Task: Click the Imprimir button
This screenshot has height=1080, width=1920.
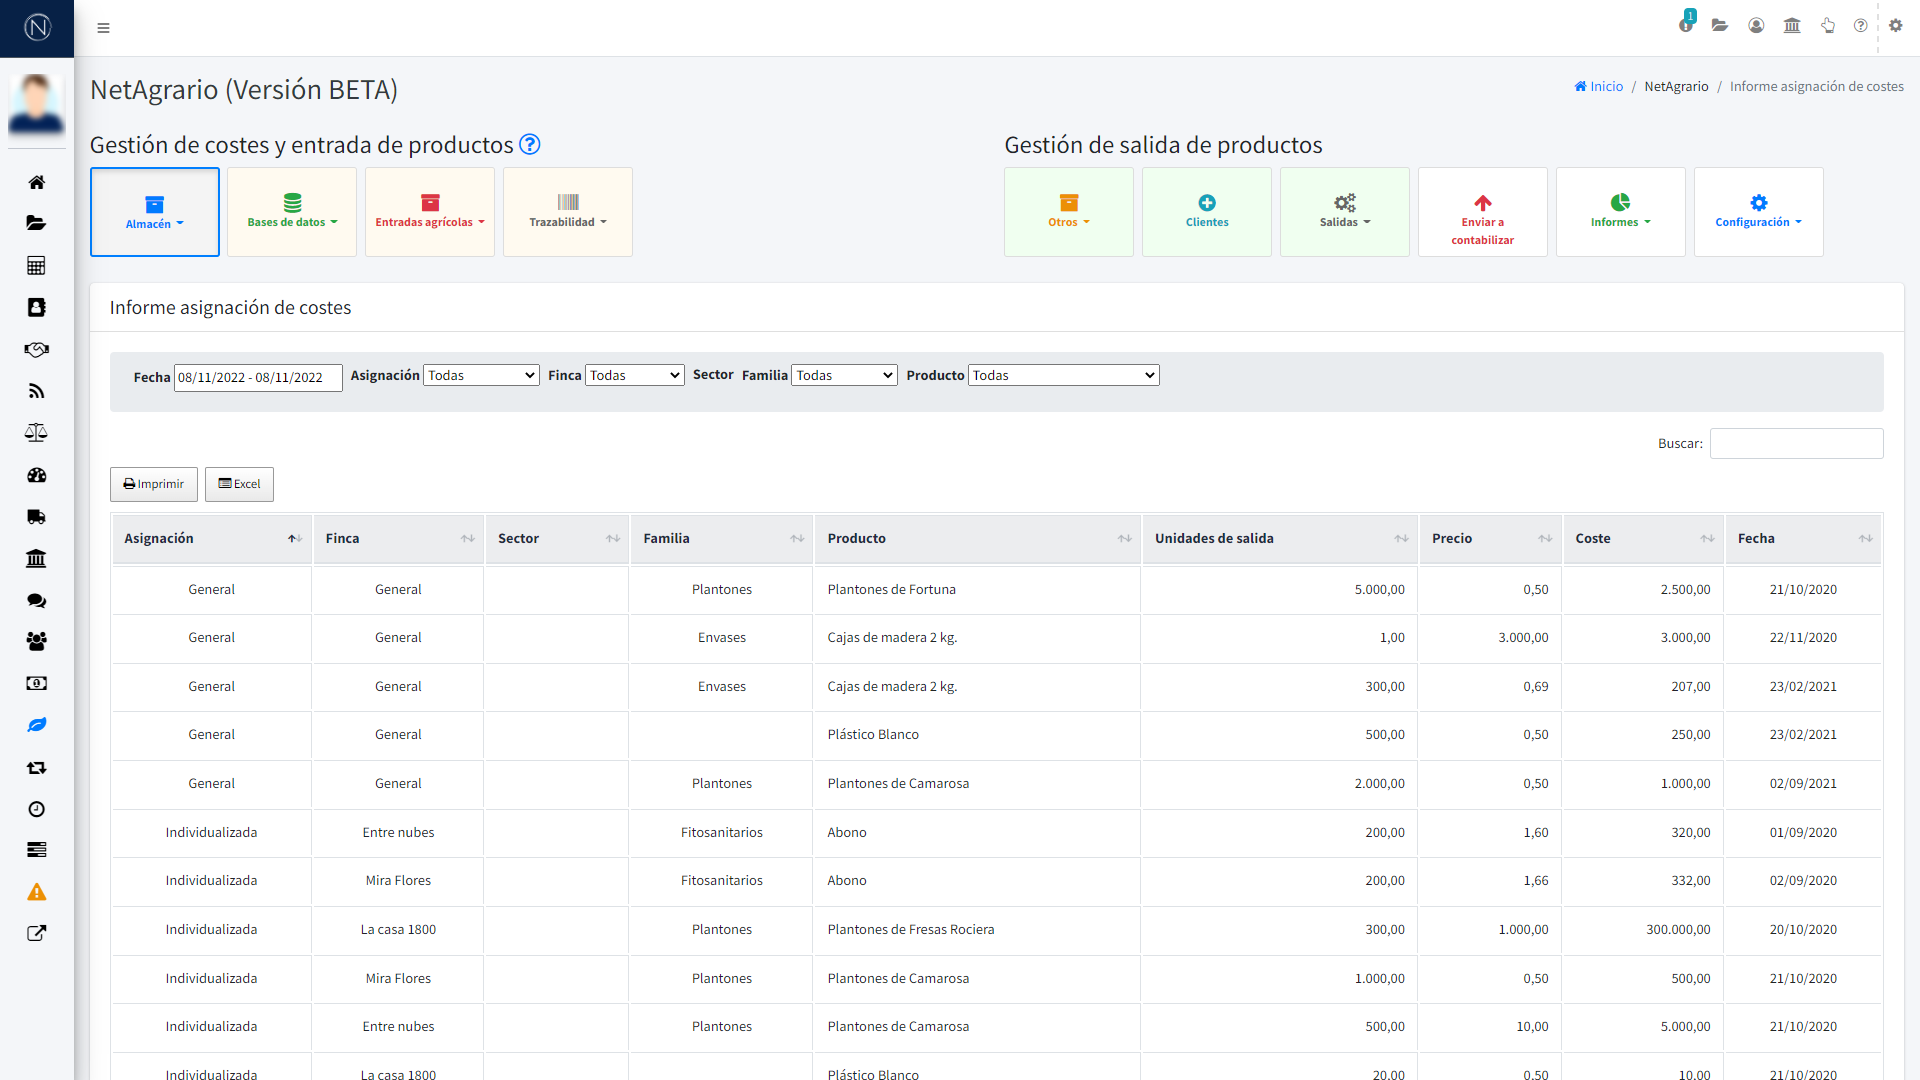Action: 154,484
